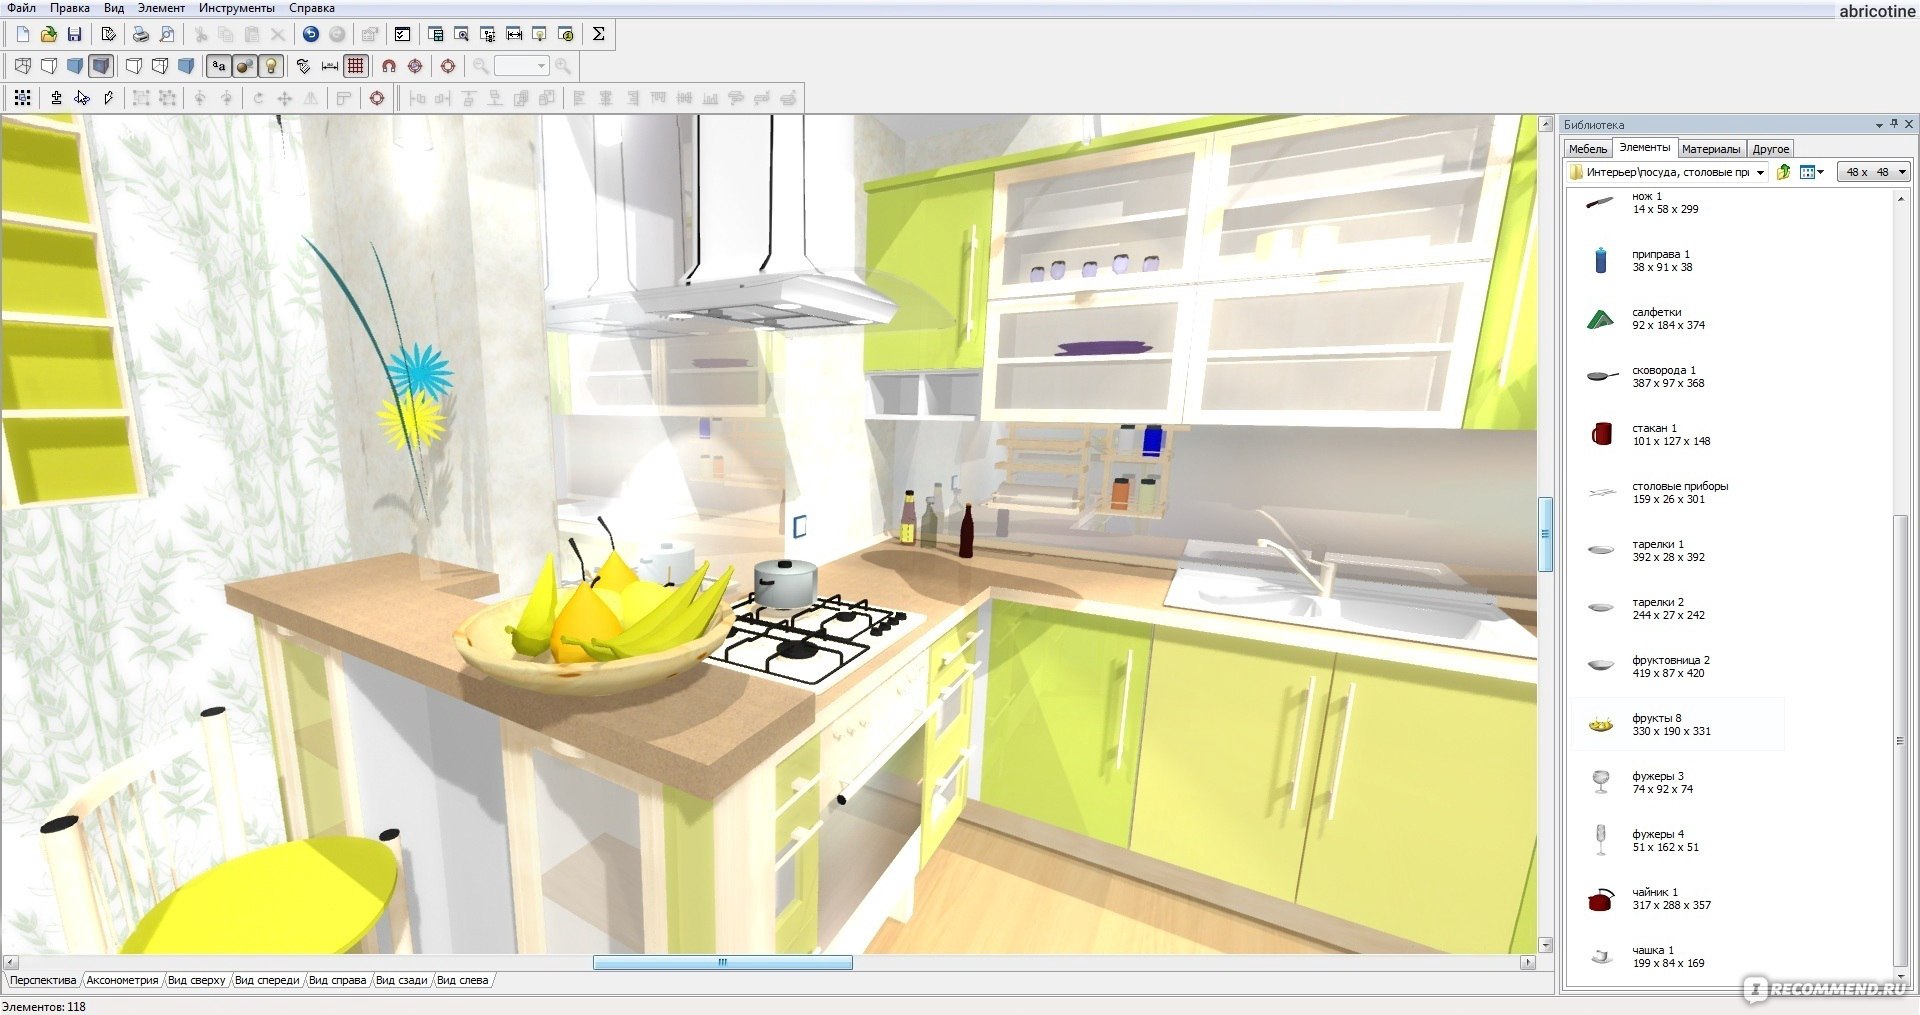Select the тарелки 1 library item
This screenshot has height=1015, width=1920.
click(x=1677, y=551)
